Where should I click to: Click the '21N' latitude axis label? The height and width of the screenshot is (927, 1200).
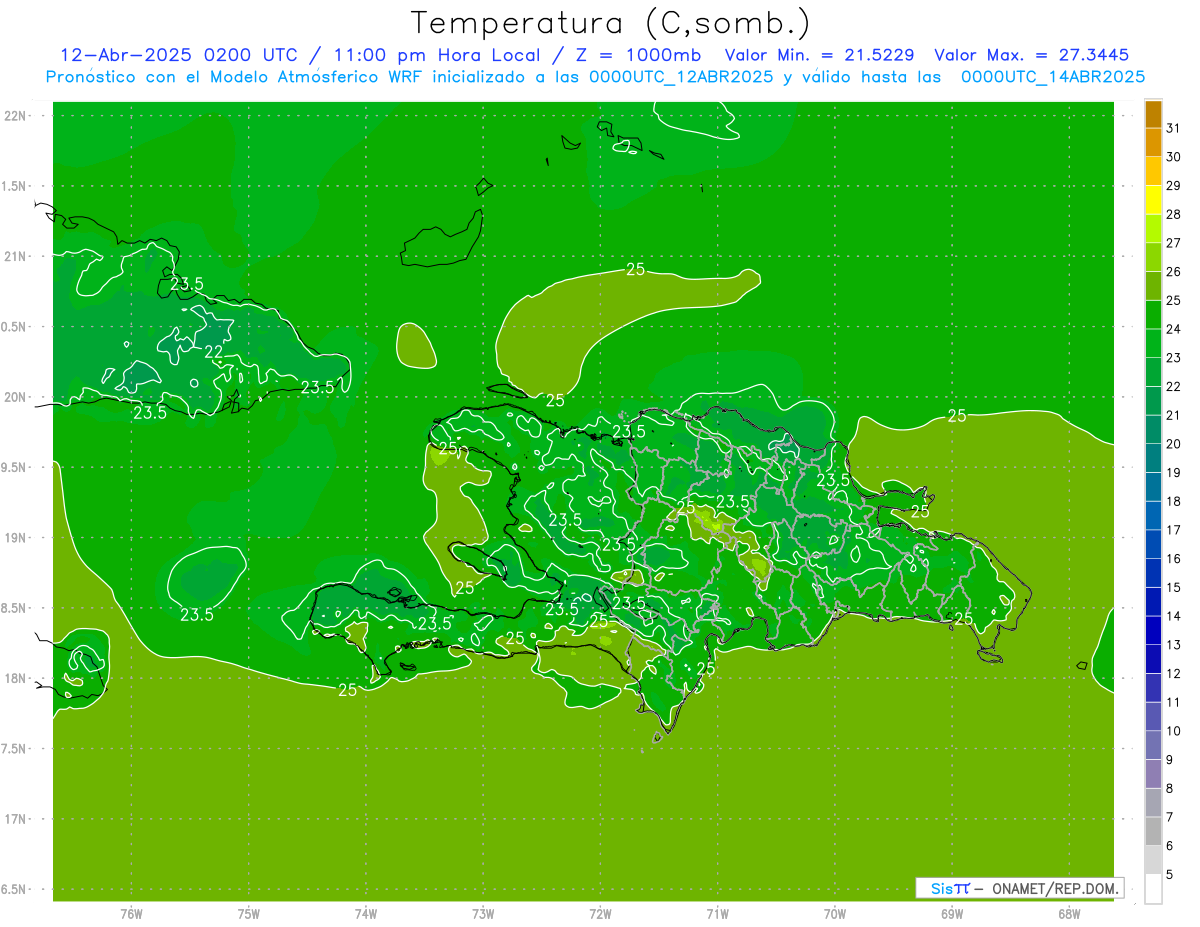pyautogui.click(x=17, y=256)
